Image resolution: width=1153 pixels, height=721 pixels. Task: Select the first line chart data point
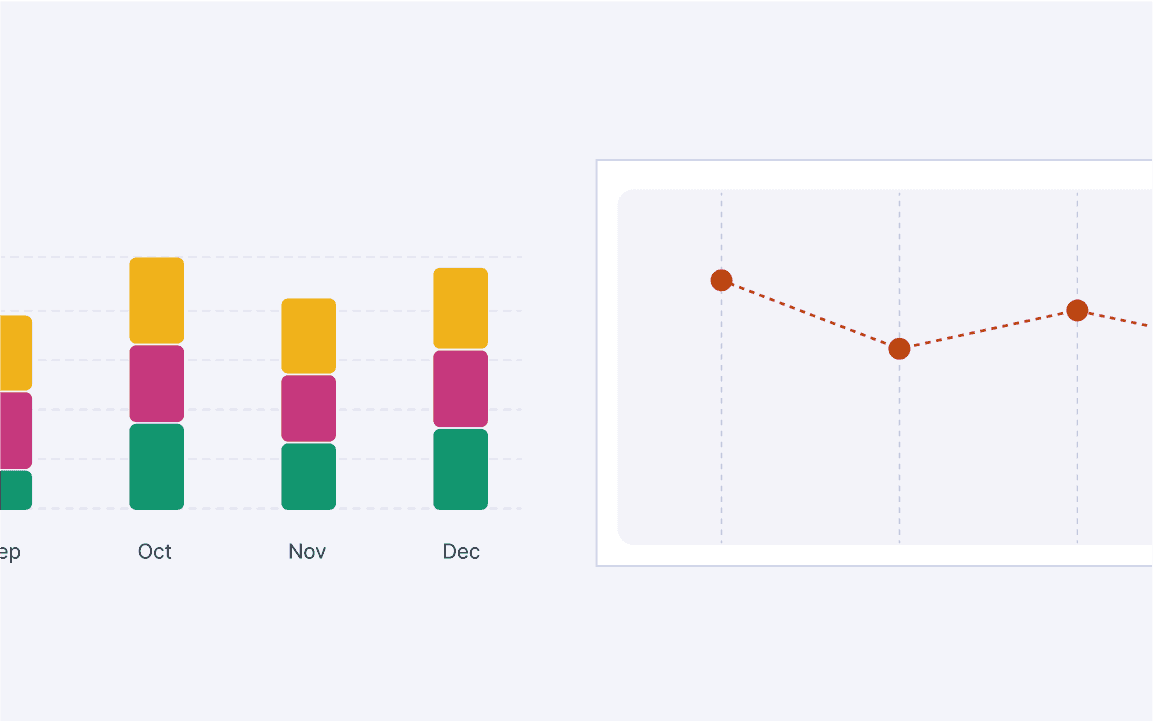pos(721,280)
